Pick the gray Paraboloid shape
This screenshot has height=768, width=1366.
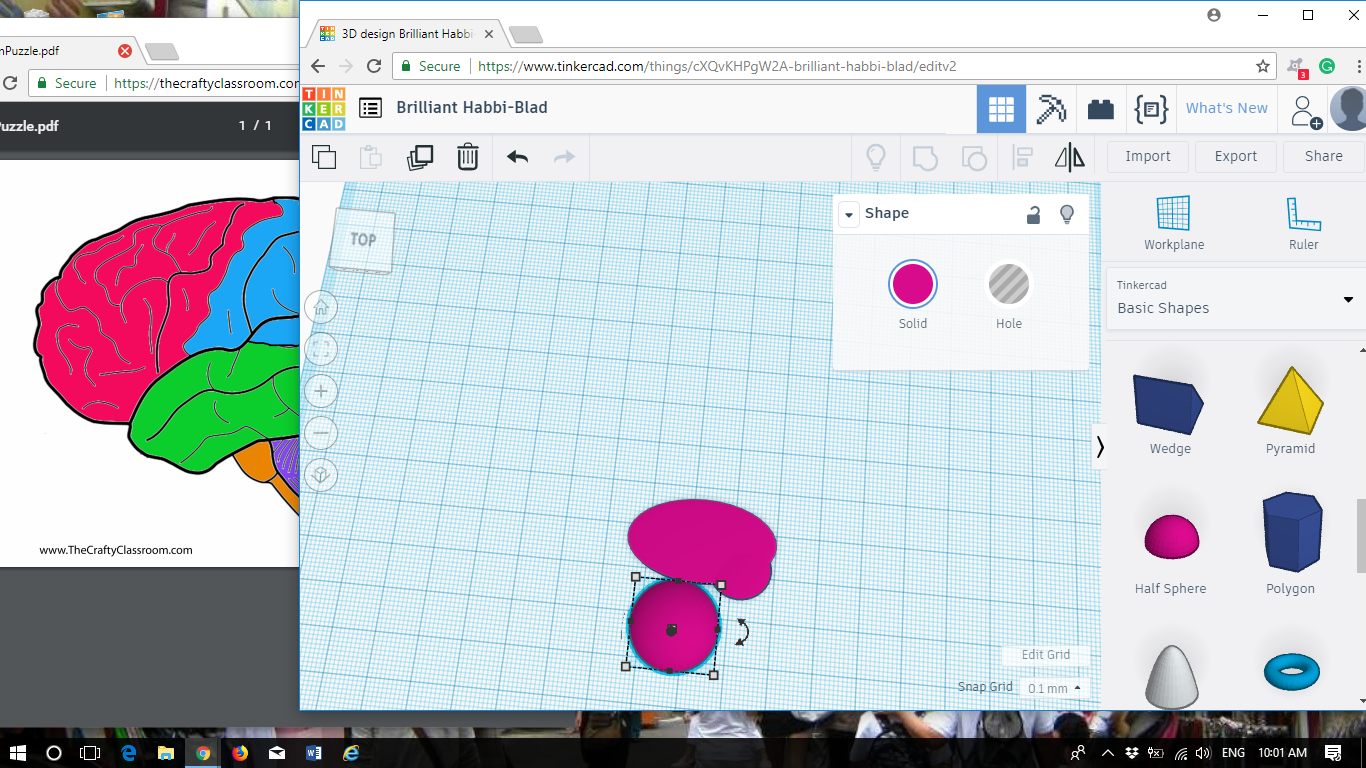point(1171,676)
